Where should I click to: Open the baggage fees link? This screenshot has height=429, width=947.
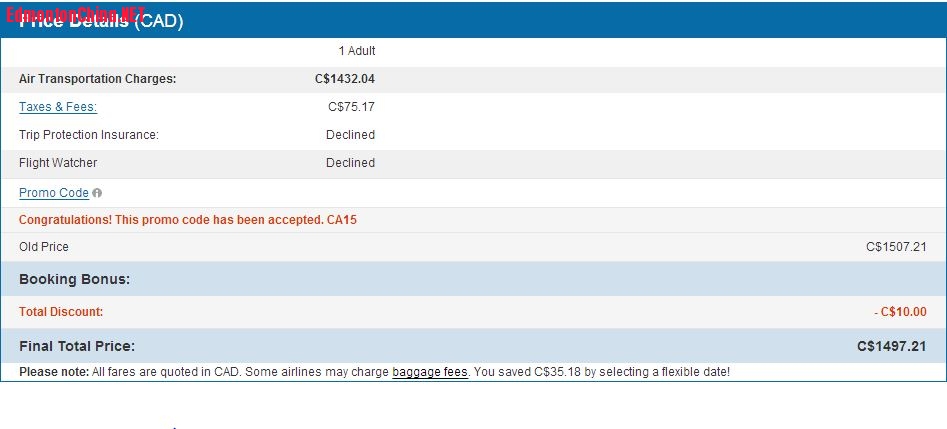click(430, 372)
